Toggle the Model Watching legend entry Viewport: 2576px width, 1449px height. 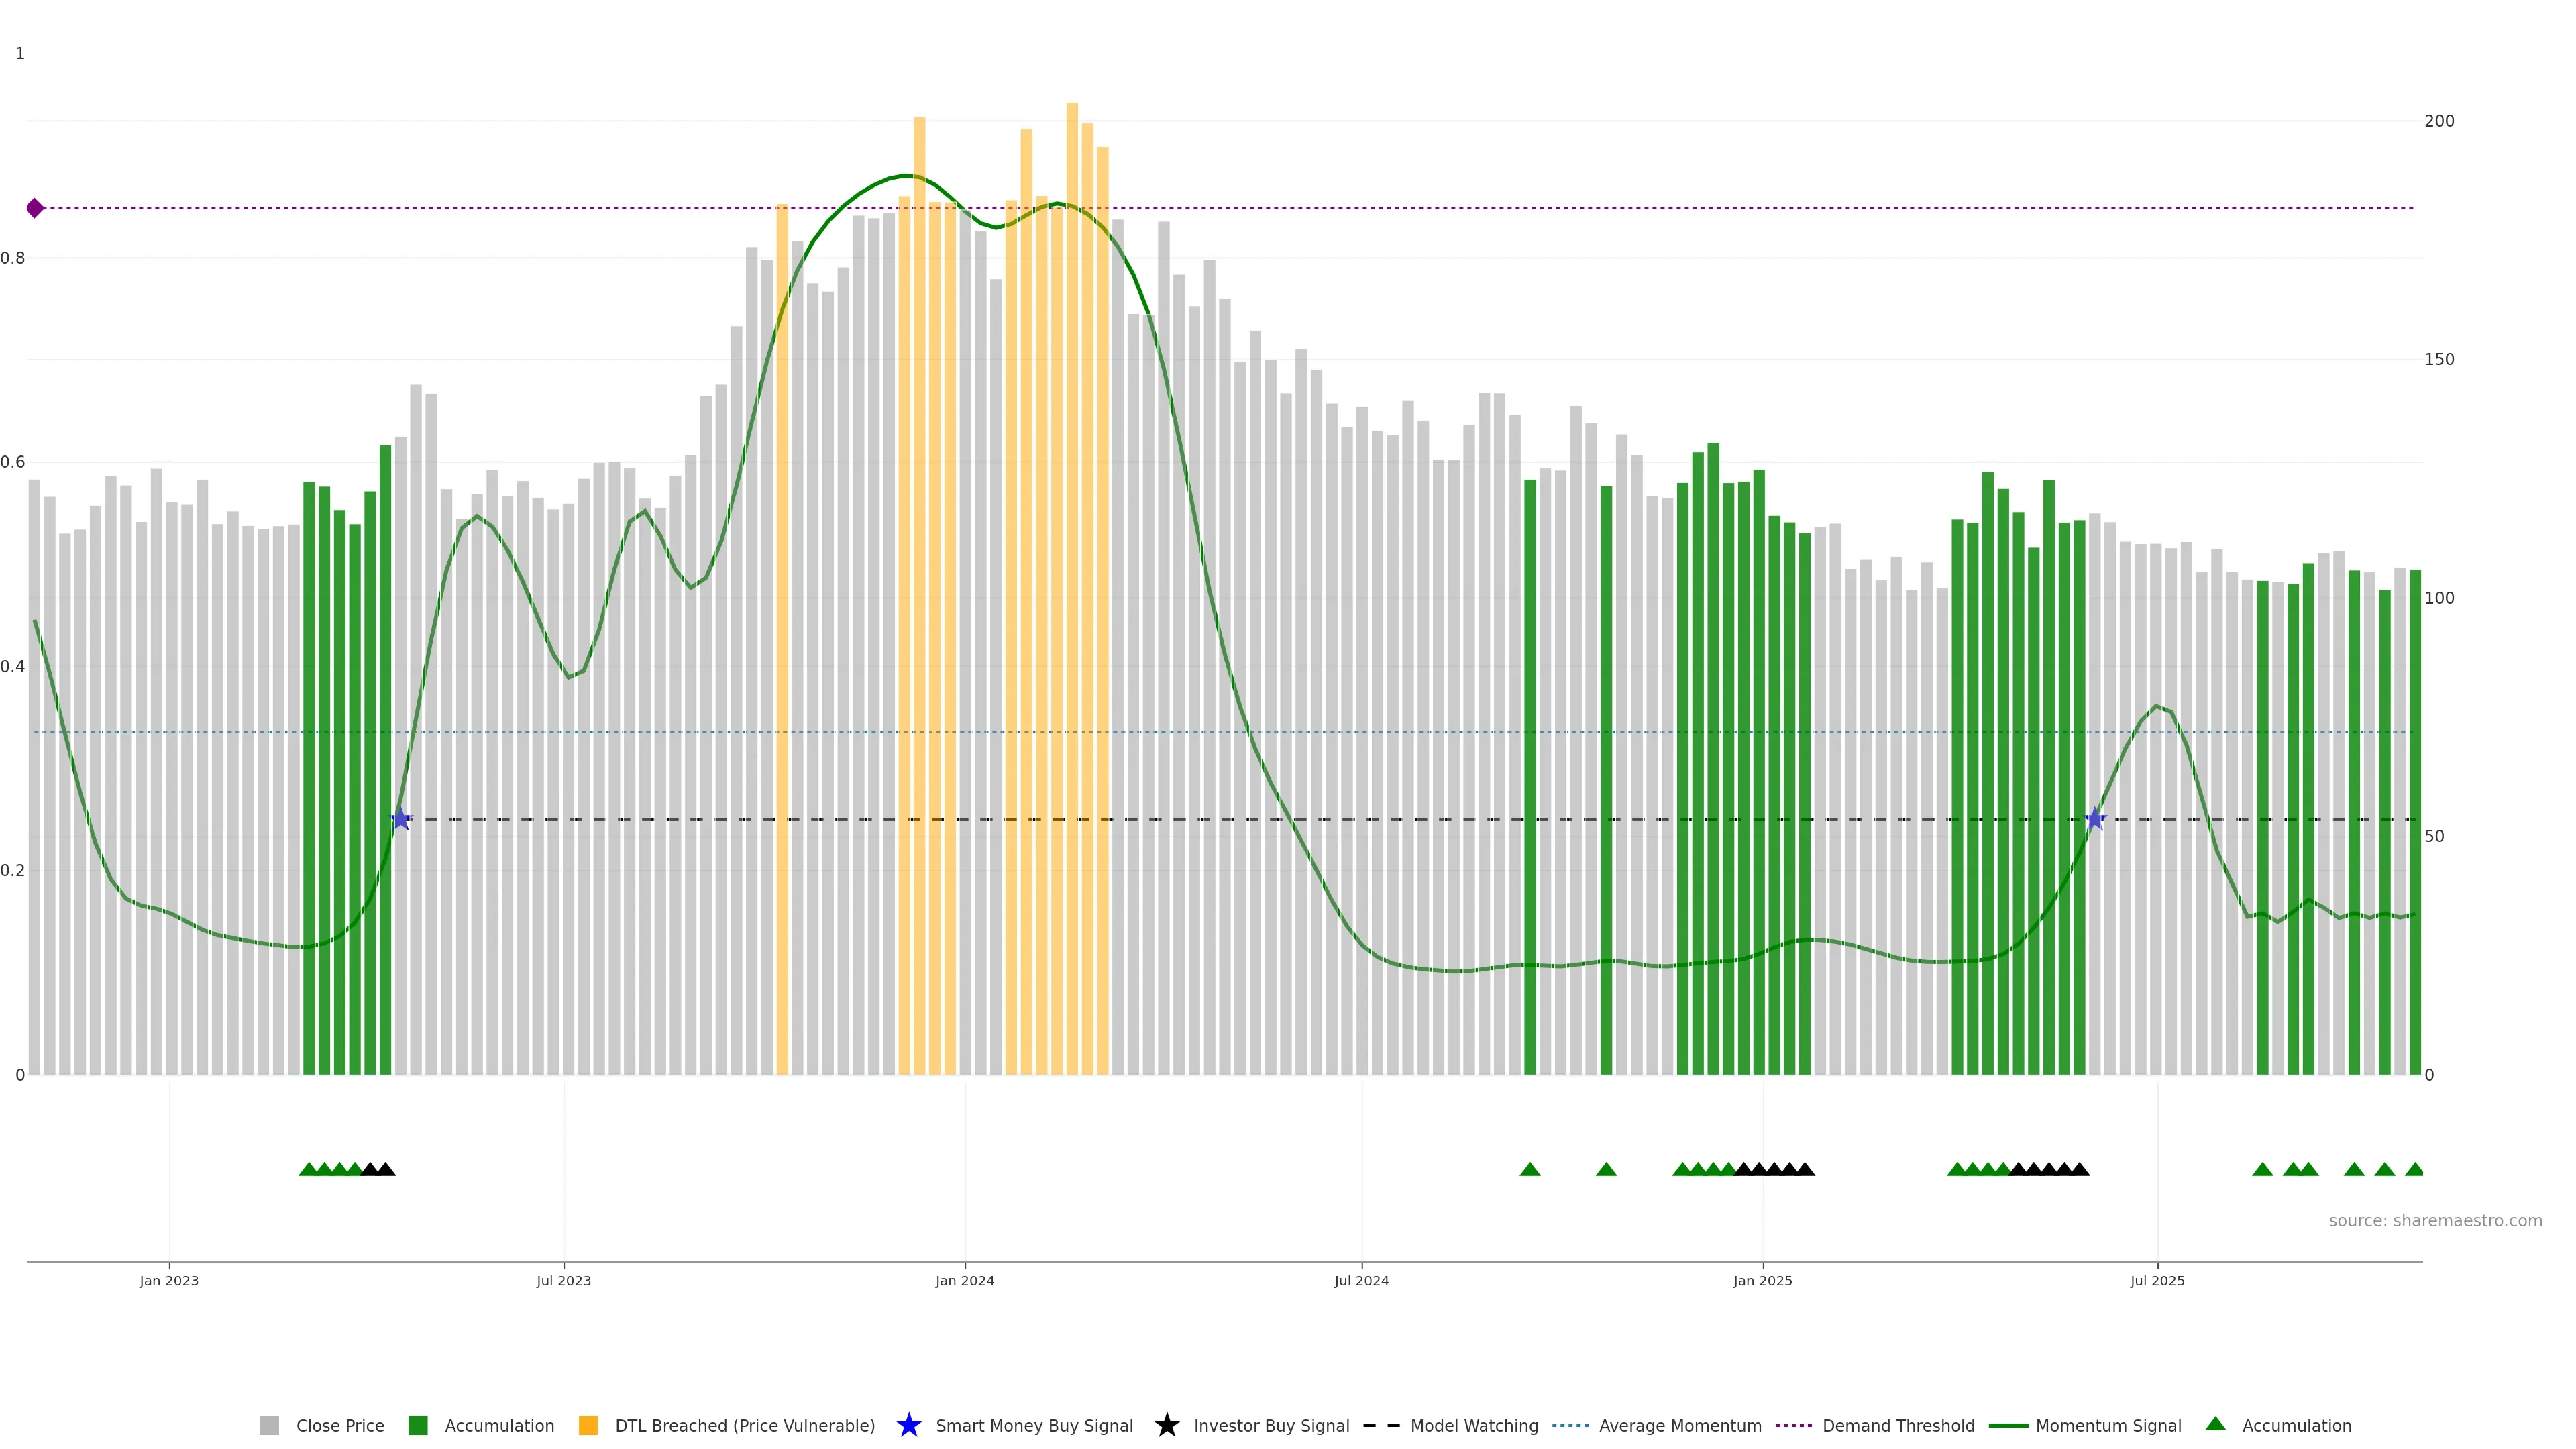pyautogui.click(x=1473, y=1425)
